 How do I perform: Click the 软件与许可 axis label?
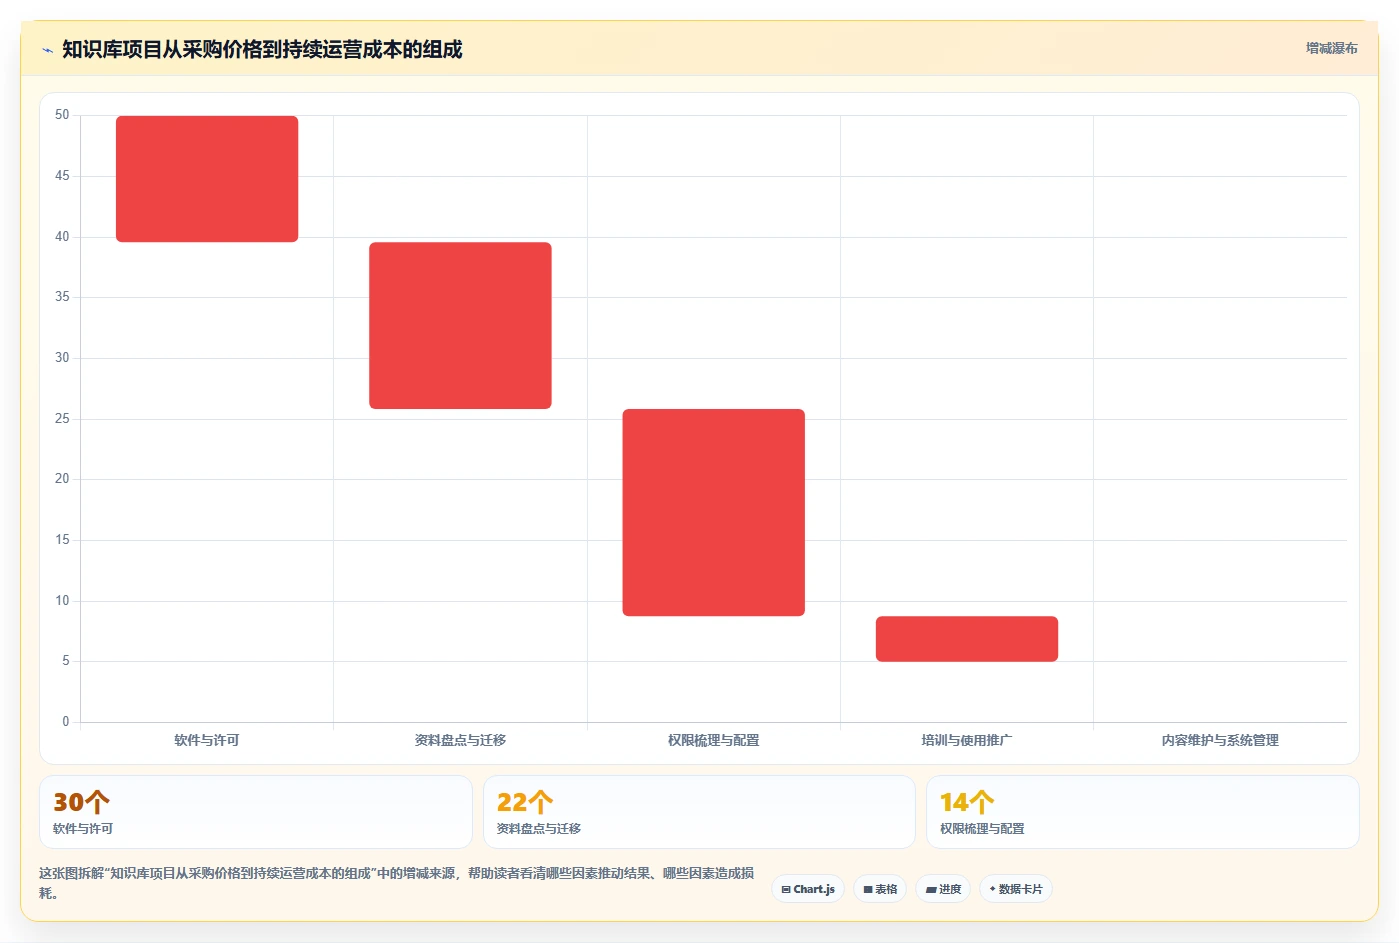point(207,740)
